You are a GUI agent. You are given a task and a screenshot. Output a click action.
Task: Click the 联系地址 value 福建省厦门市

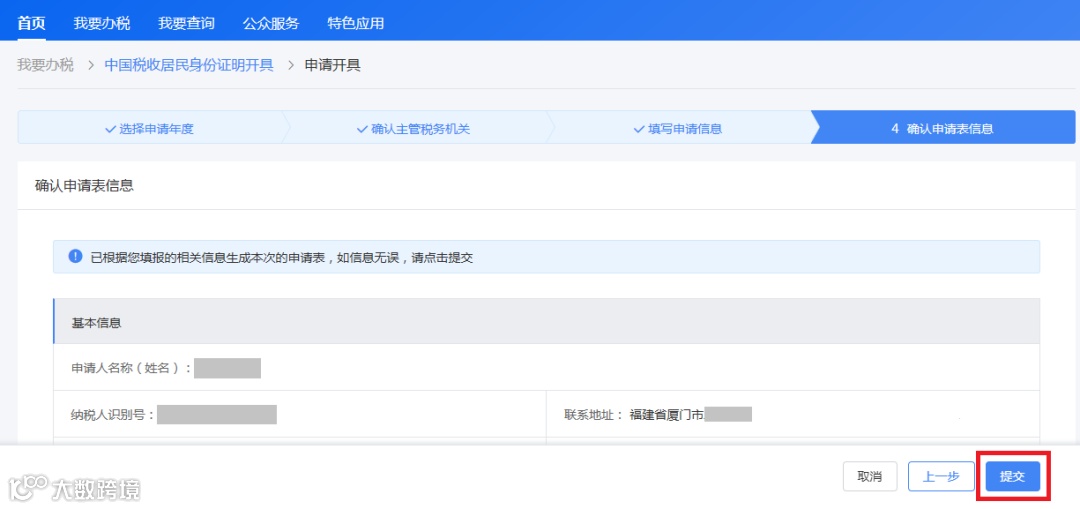667,415
